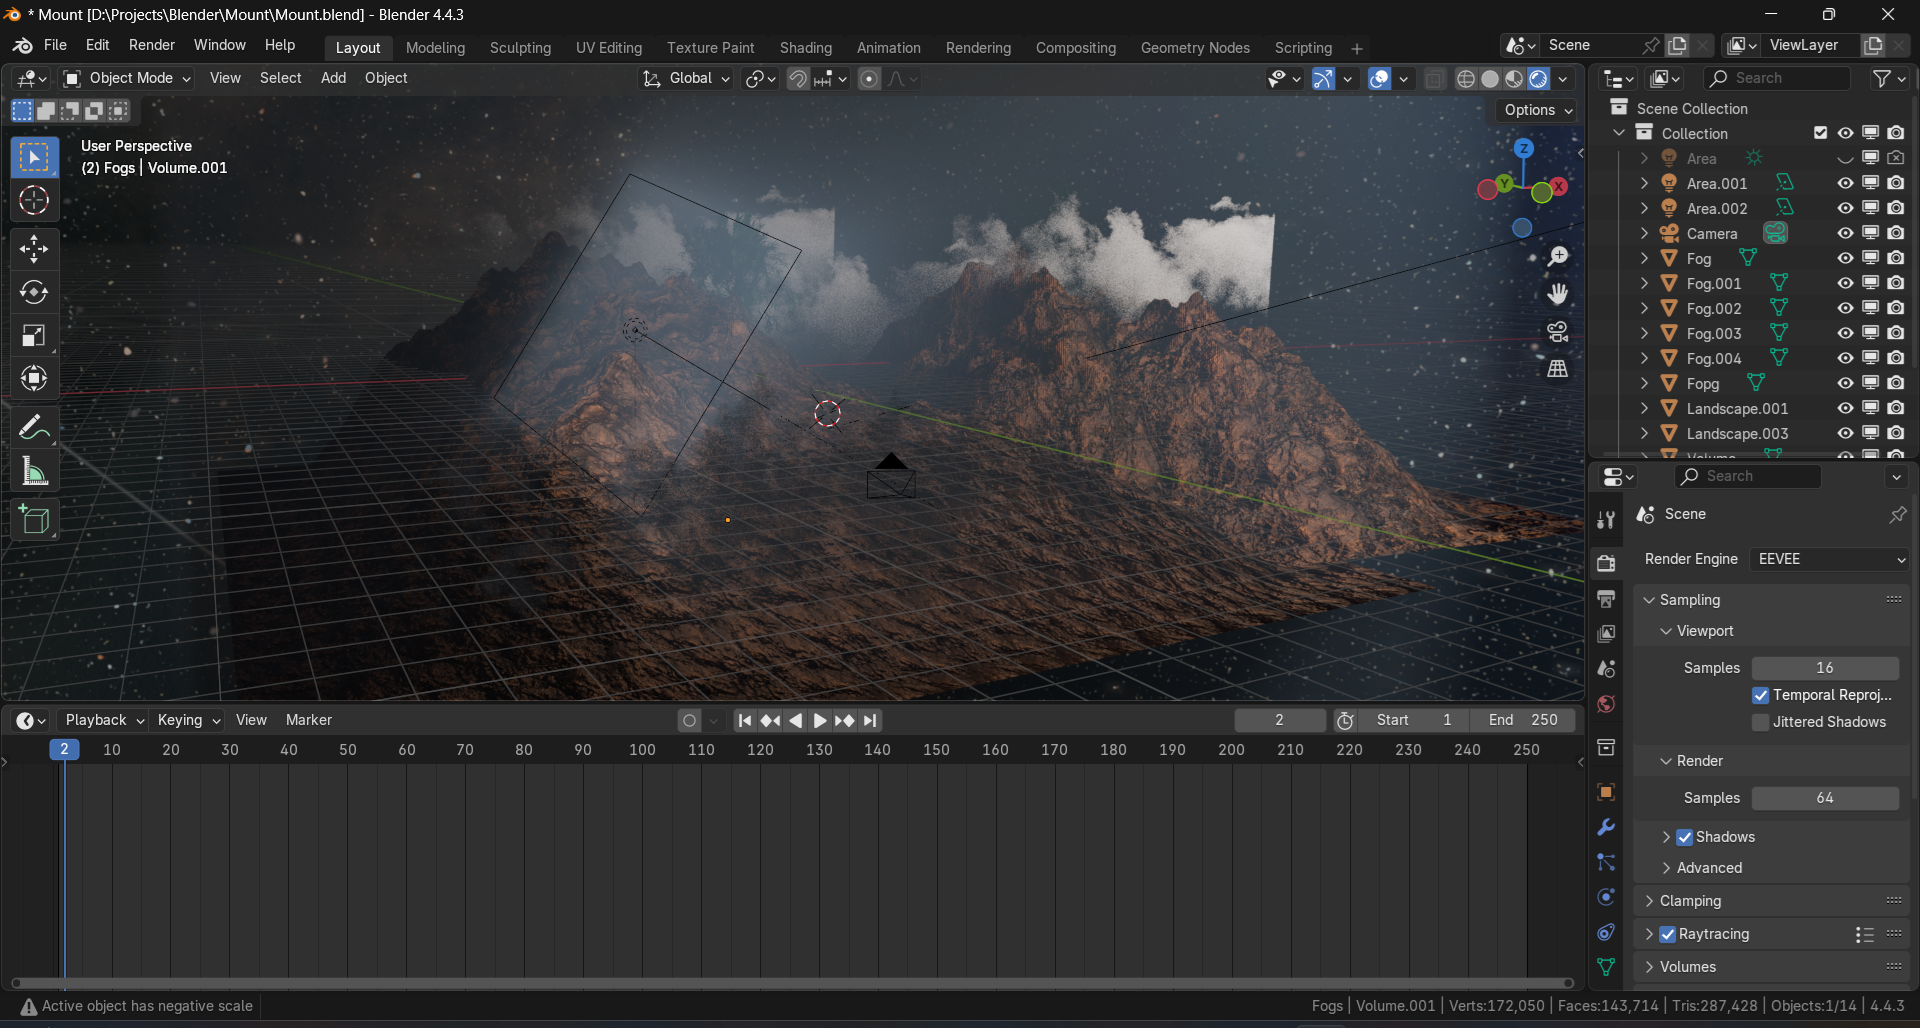Click the Render Samples value field
The image size is (1920, 1028).
point(1825,798)
